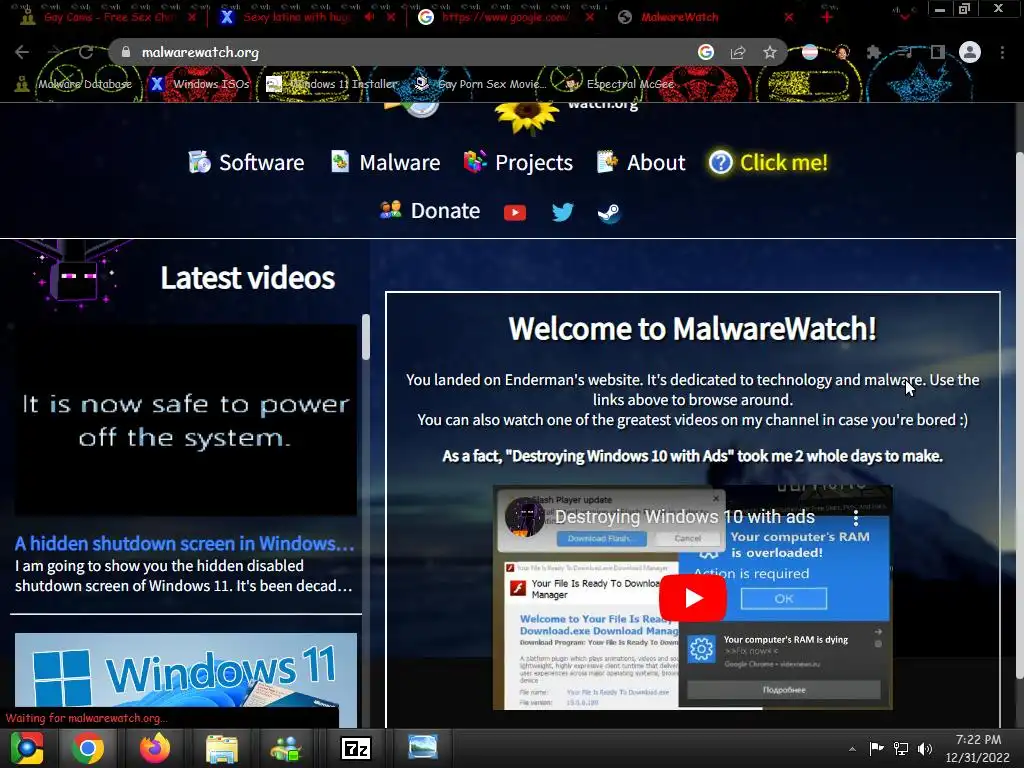Switch to the second tab with X favicon
1024x768 pixels.
307,17
